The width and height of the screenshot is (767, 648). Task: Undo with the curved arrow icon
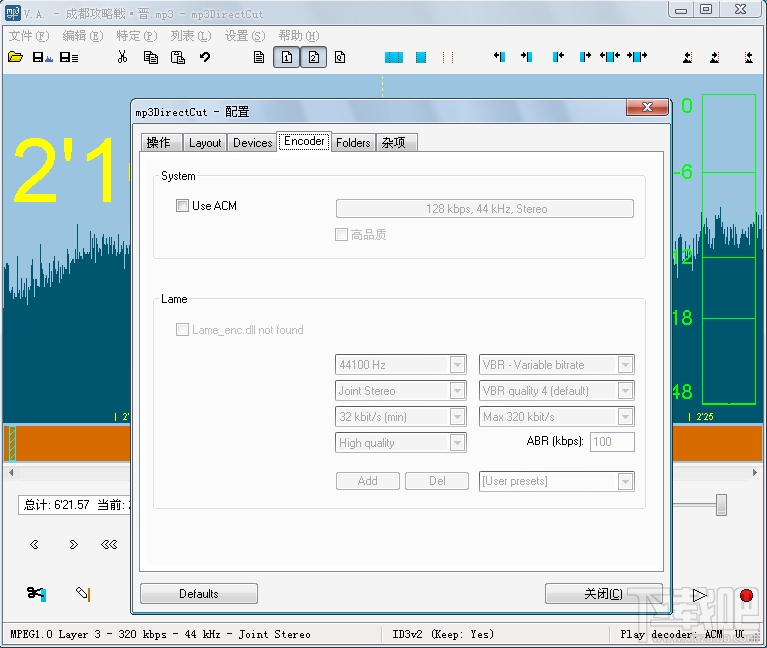click(x=205, y=57)
